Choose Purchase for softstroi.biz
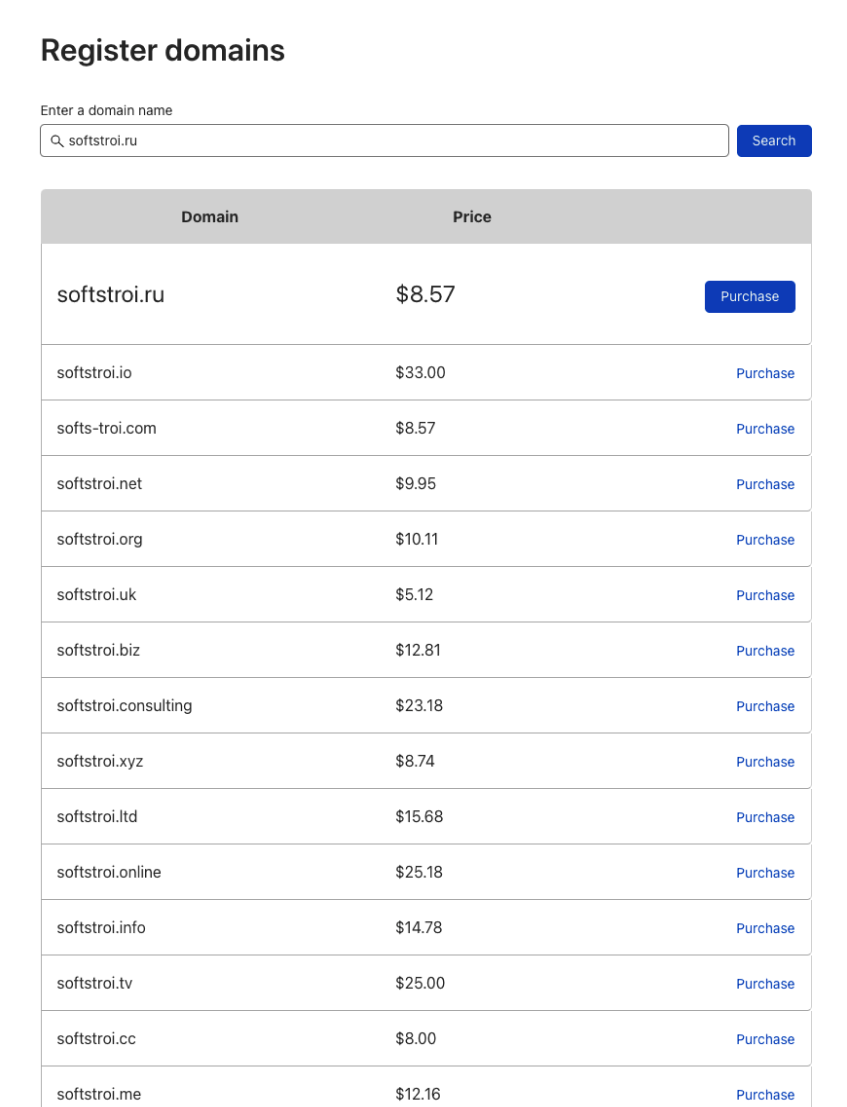This screenshot has height=1107, width=847. click(x=765, y=651)
